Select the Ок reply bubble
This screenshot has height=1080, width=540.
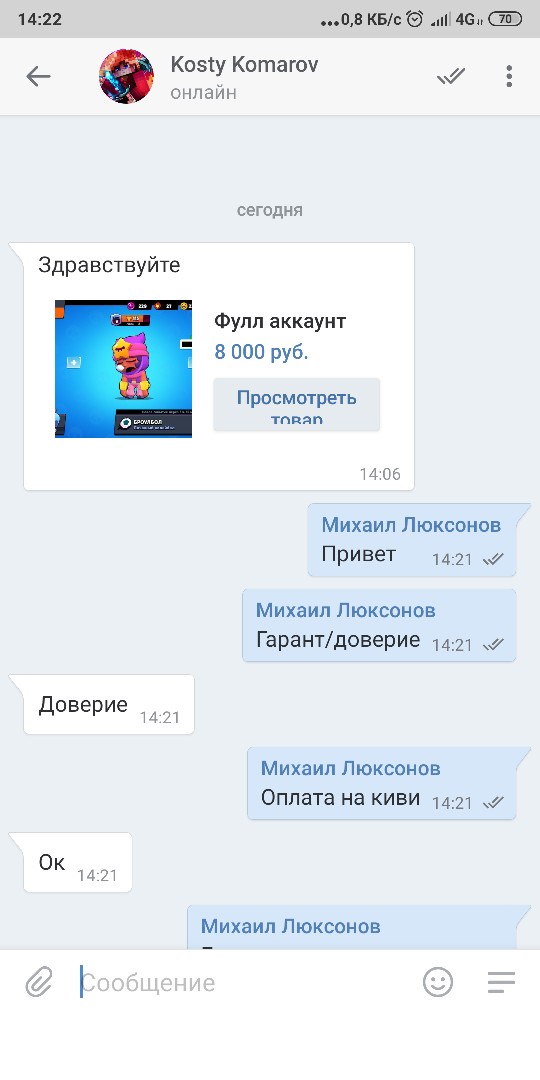point(78,862)
